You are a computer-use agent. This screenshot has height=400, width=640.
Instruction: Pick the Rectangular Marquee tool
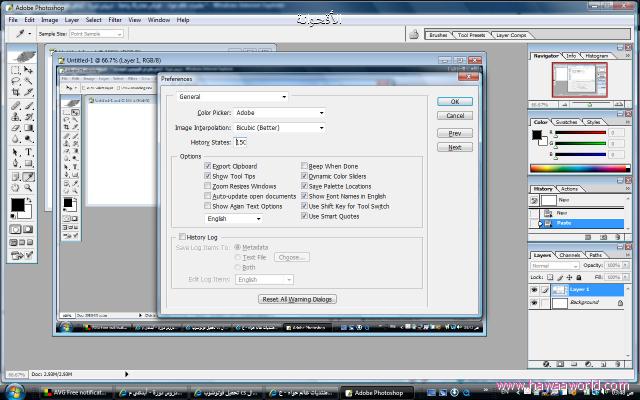click(16, 70)
